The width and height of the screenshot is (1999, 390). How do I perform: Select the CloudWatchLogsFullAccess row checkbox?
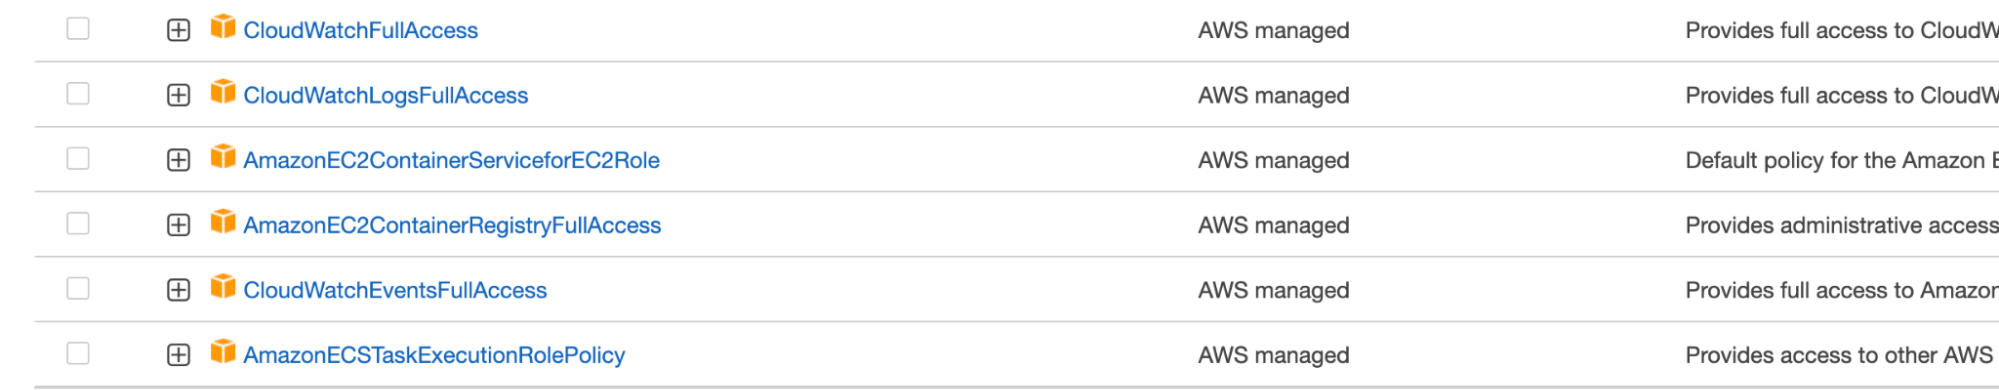click(x=78, y=94)
